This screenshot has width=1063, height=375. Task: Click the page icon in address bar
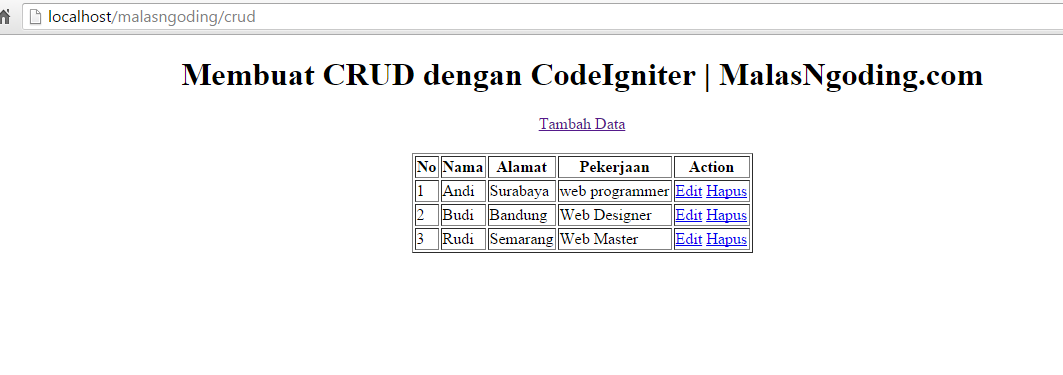pyautogui.click(x=37, y=17)
